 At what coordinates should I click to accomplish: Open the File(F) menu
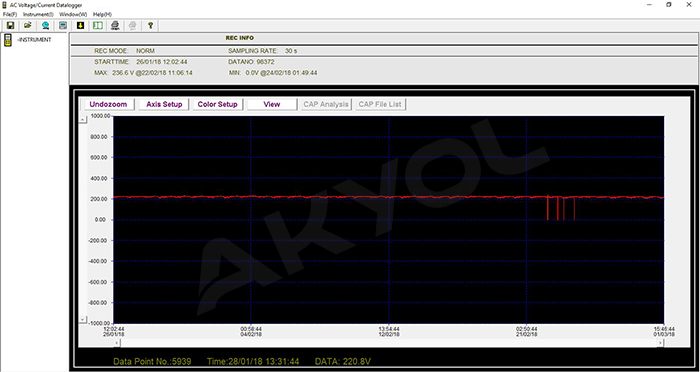click(10, 14)
